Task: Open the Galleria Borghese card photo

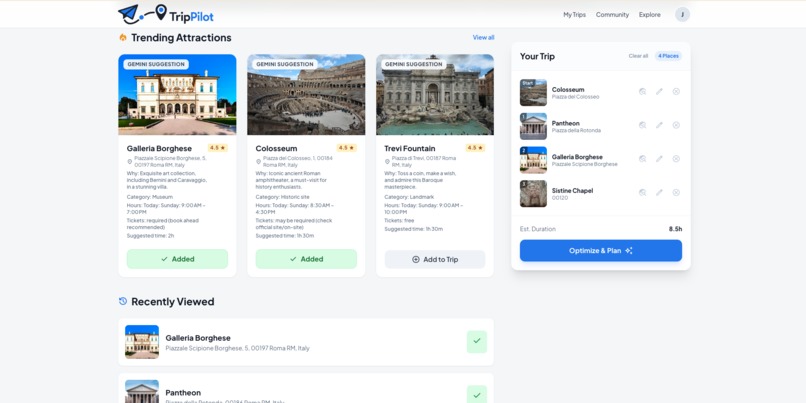Action: tap(177, 95)
